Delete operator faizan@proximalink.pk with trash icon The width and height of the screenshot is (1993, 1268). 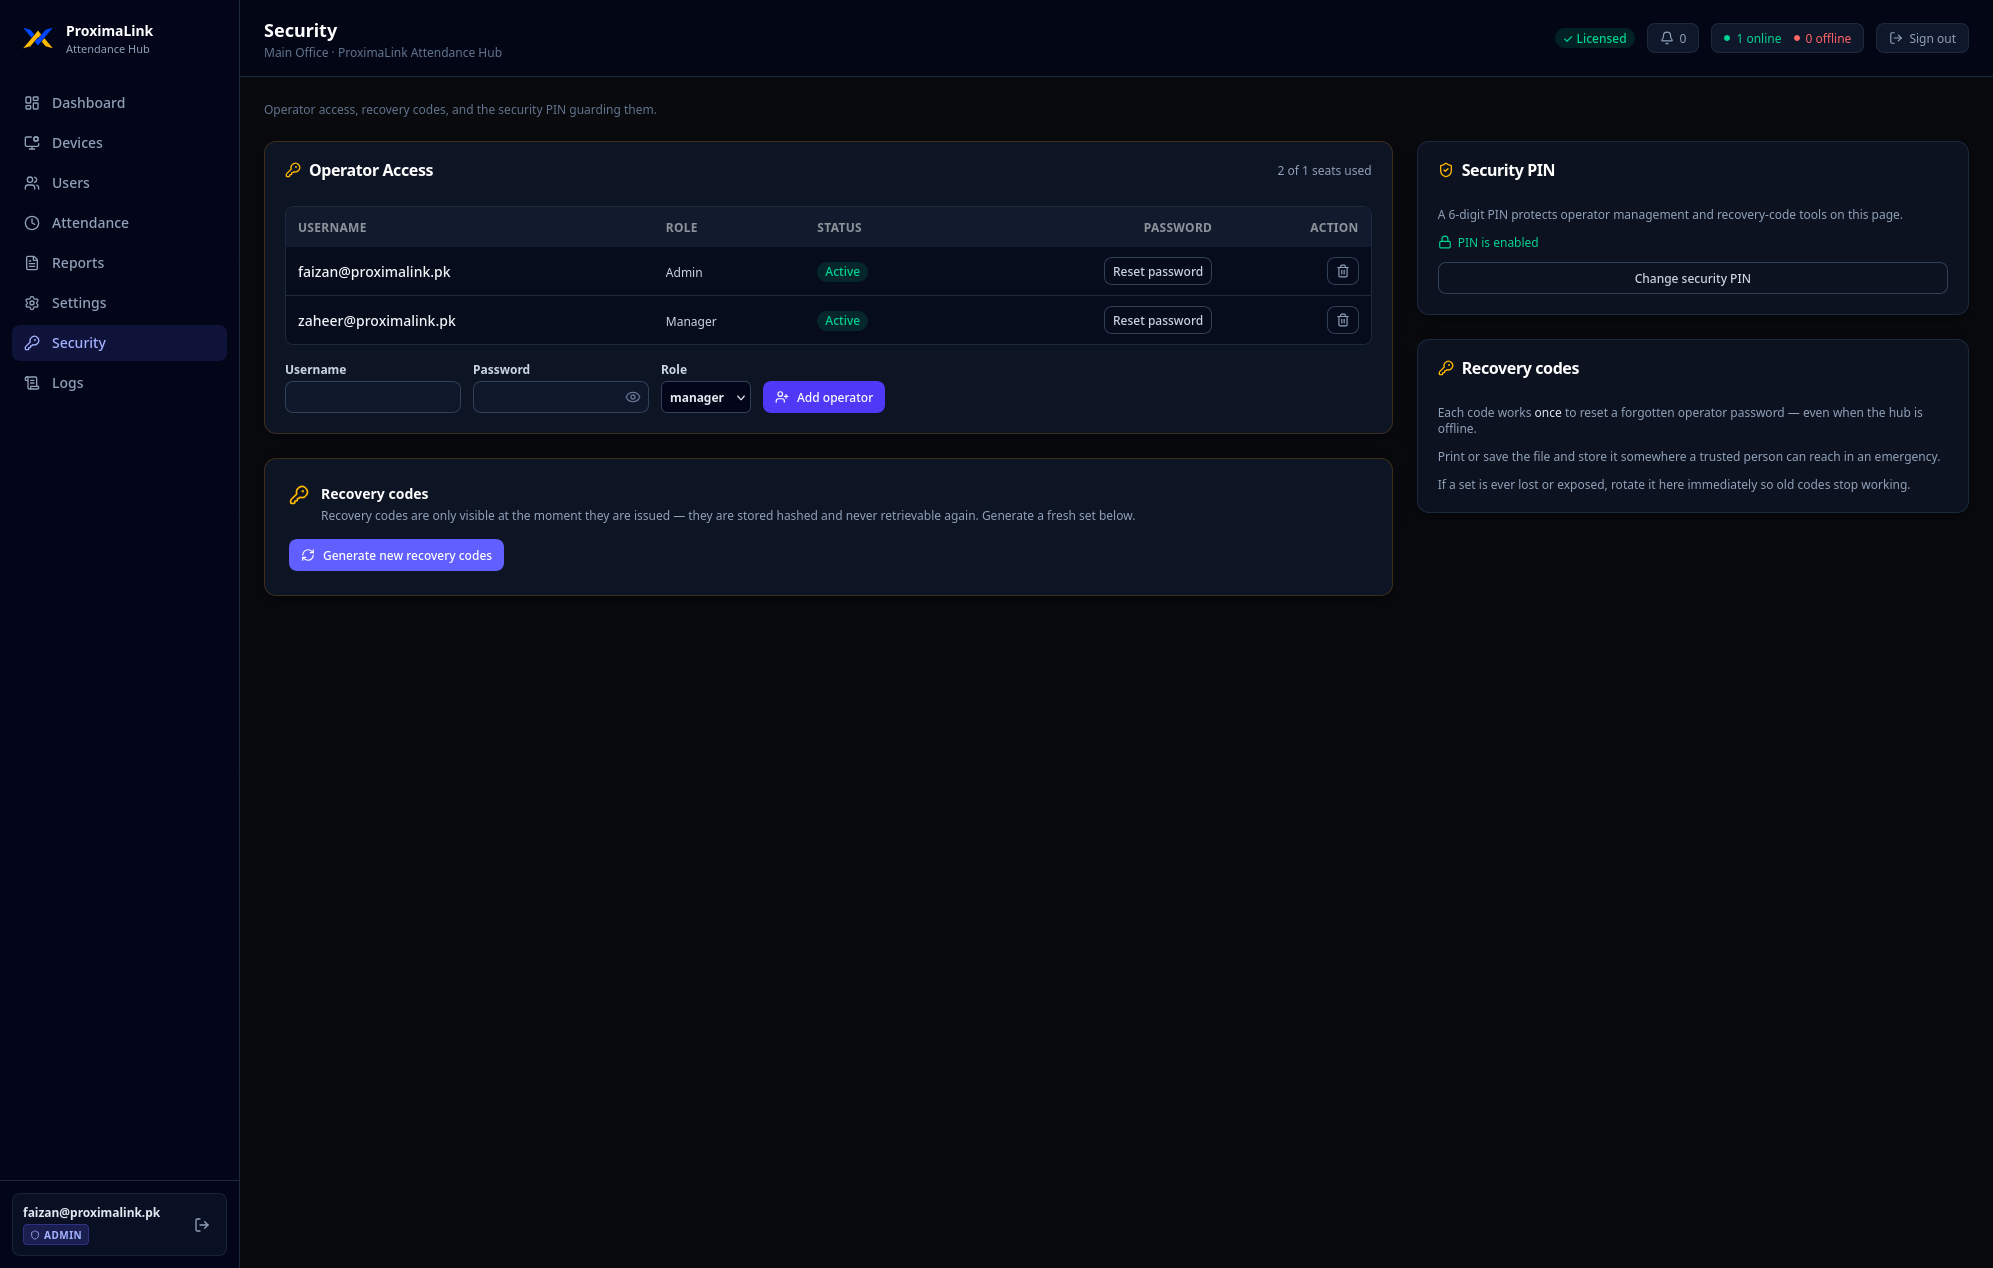pos(1343,271)
